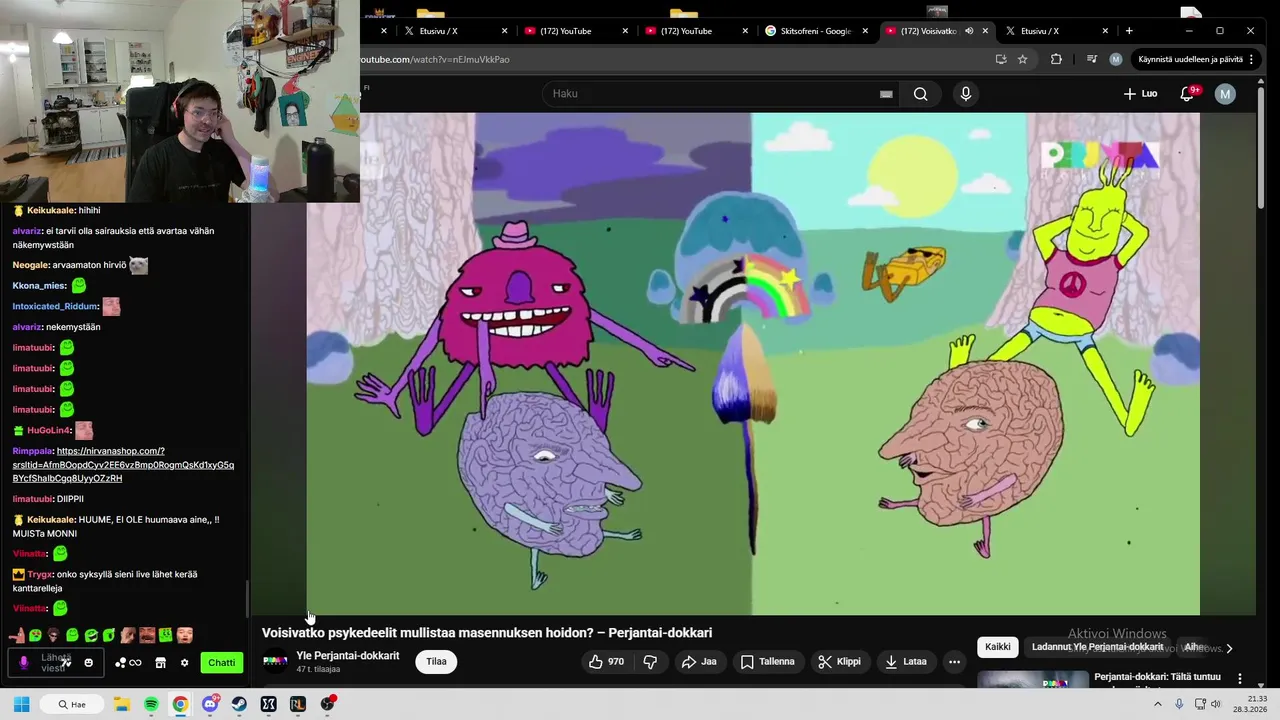Click the Yle Perjantai-dokkarit channel avatar
The height and width of the screenshot is (720, 1280).
click(x=275, y=662)
